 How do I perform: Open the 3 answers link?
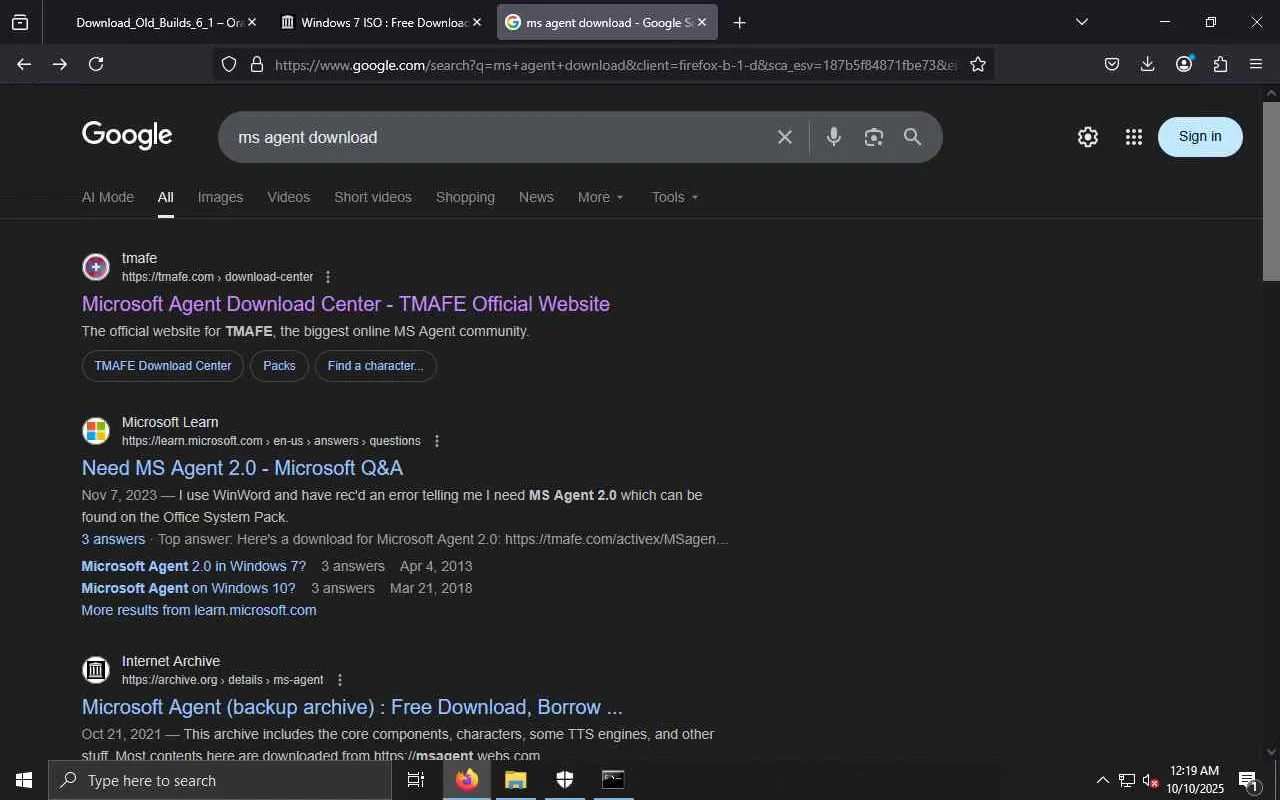(113, 539)
